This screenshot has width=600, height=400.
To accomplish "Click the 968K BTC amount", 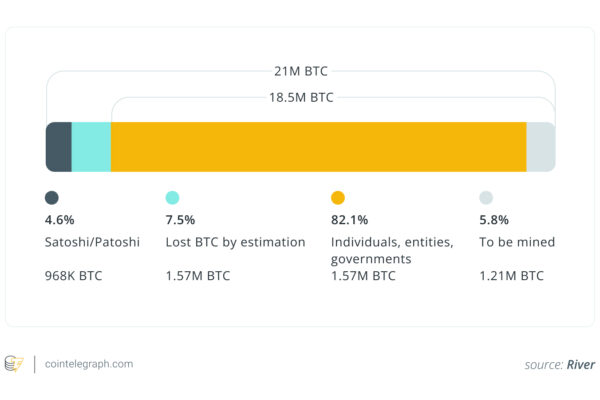I will [74, 275].
